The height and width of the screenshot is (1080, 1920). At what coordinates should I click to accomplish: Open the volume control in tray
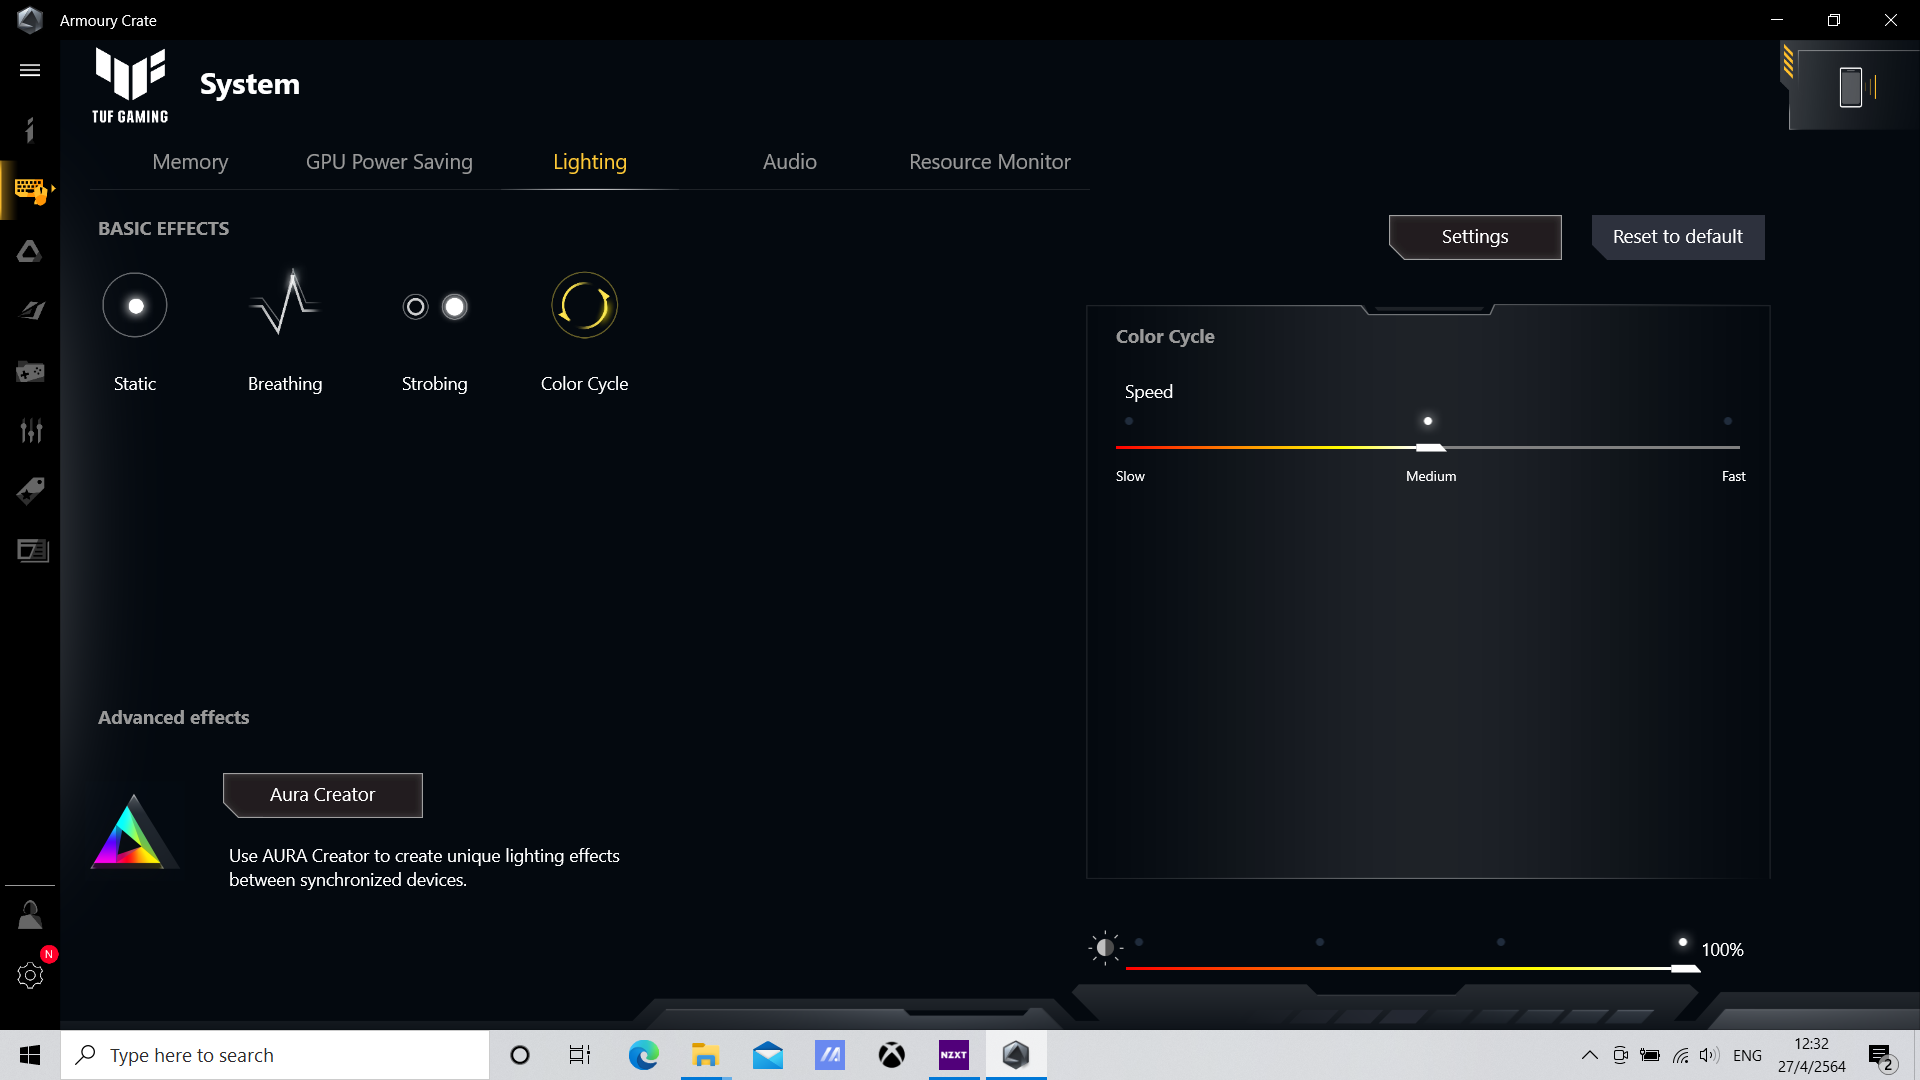tap(1709, 1055)
